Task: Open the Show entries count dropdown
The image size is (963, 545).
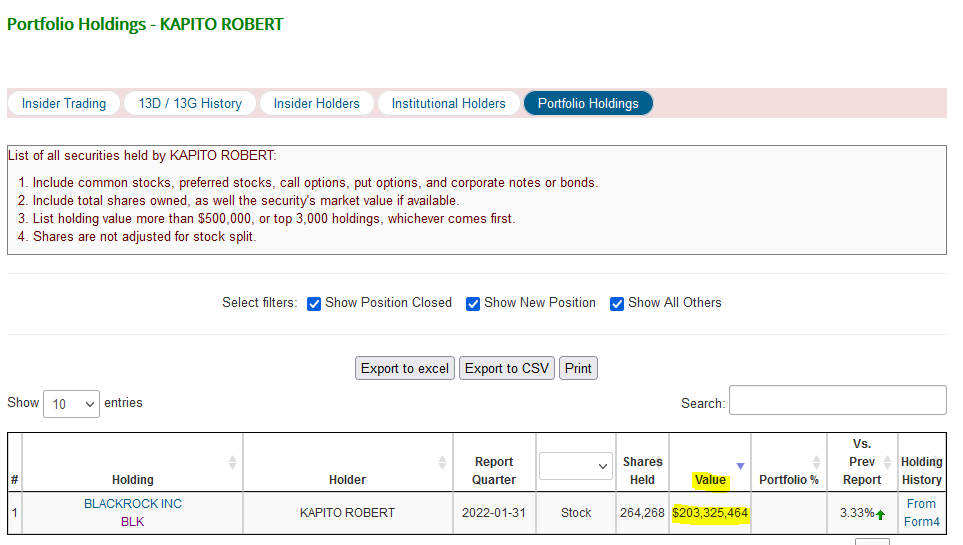Action: pos(71,404)
